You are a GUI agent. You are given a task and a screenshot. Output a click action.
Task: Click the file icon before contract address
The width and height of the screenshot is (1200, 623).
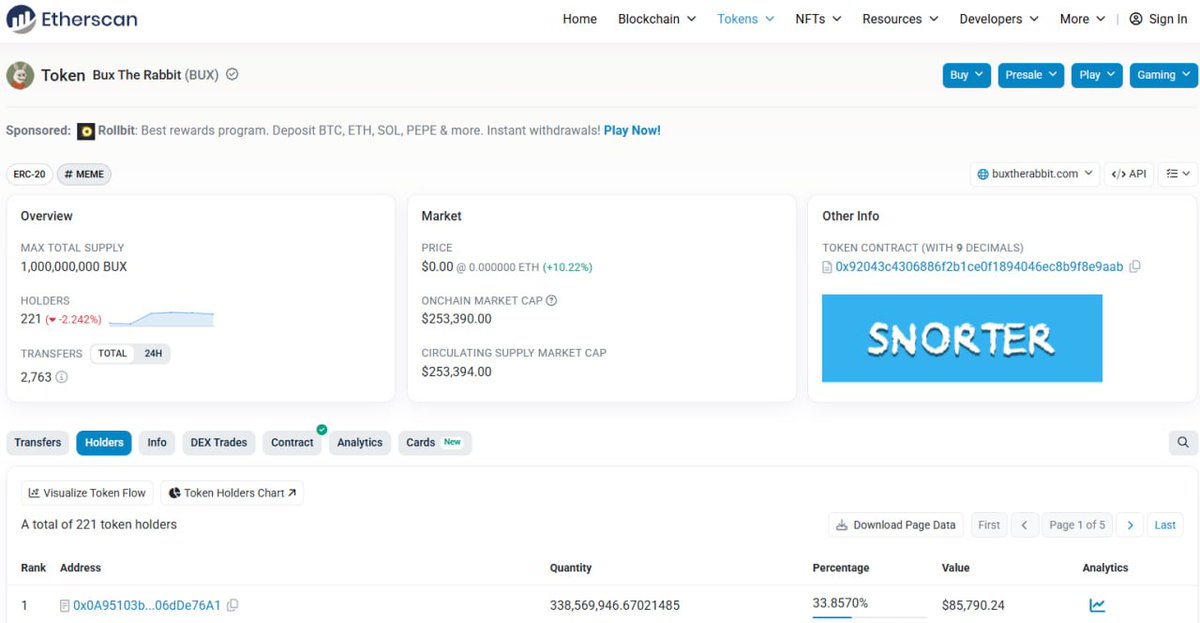[827, 267]
